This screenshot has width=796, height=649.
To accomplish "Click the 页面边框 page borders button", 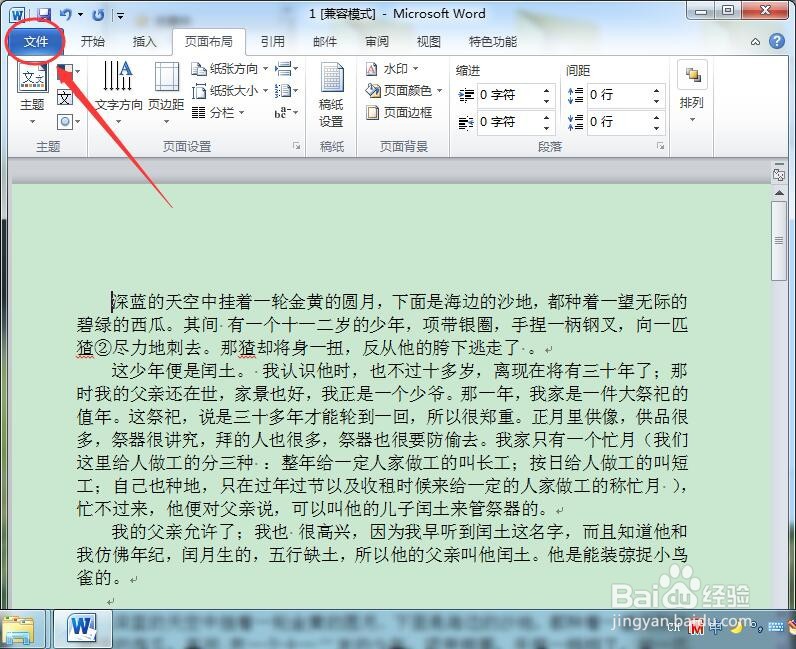I will (x=399, y=113).
